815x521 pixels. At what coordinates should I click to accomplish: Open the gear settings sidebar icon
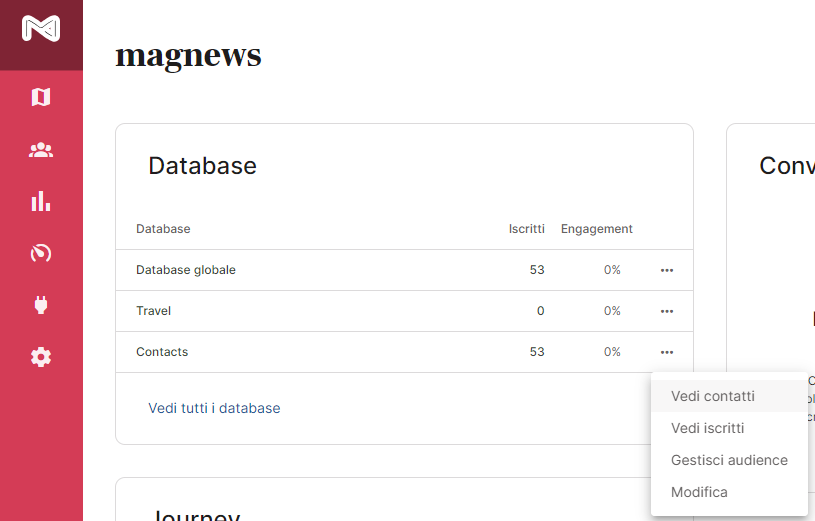pos(41,357)
